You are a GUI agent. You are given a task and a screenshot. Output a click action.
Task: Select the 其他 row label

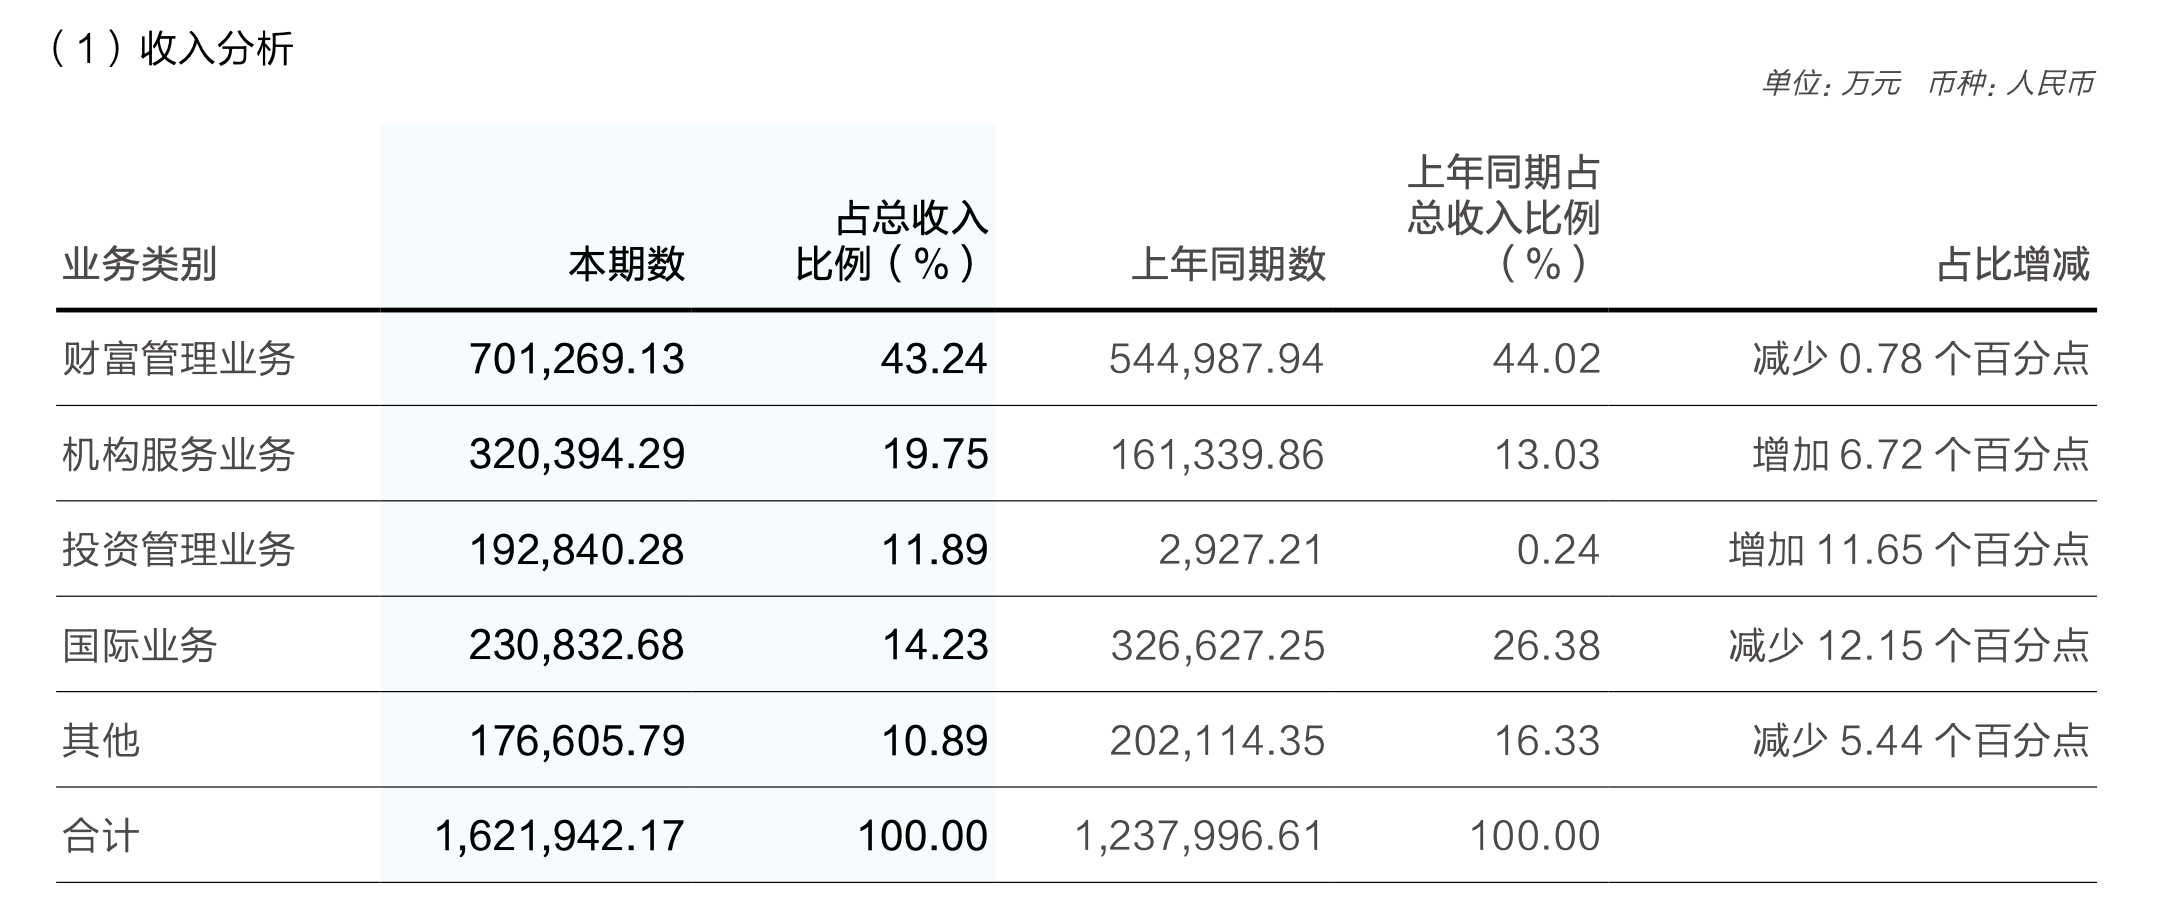101,741
